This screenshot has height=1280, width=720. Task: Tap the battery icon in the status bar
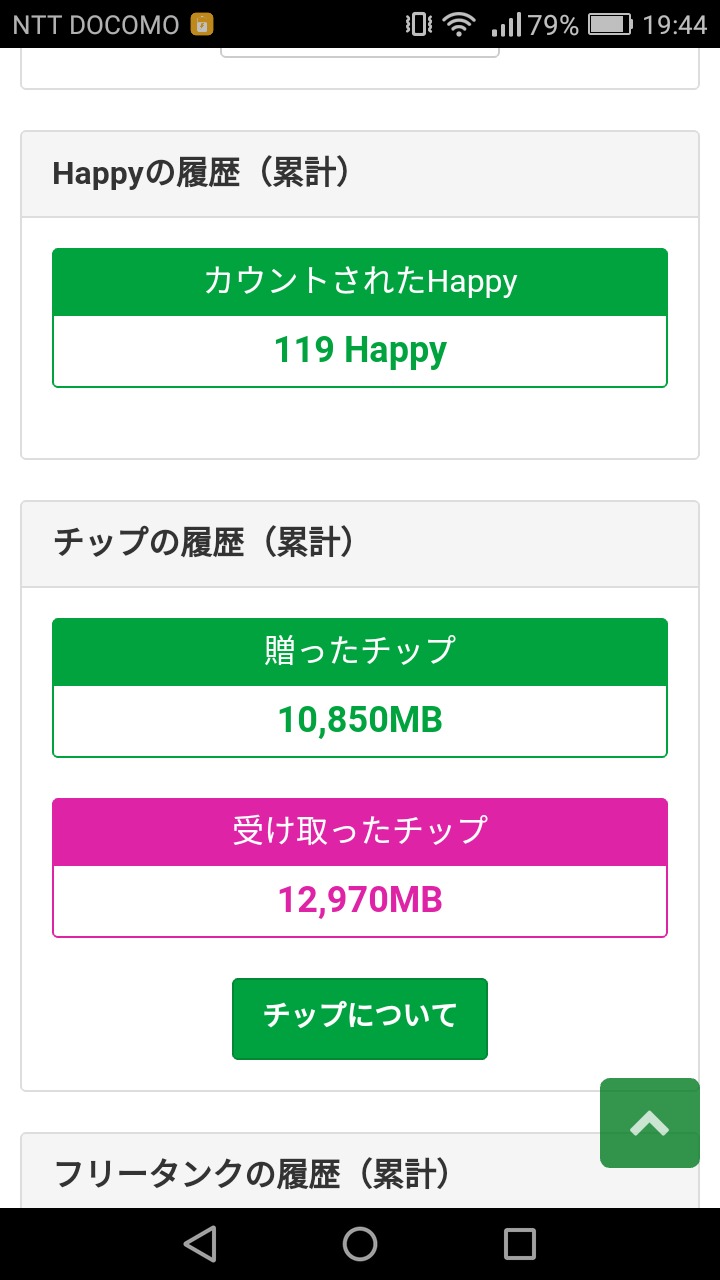point(609,25)
